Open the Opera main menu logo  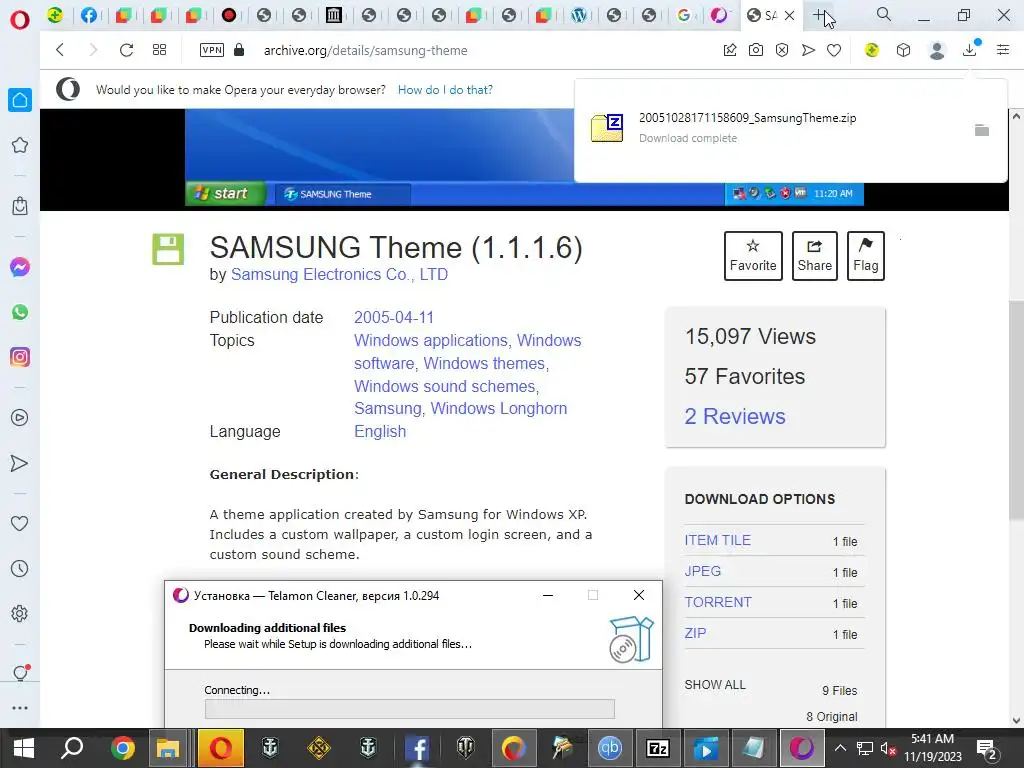[x=20, y=19]
